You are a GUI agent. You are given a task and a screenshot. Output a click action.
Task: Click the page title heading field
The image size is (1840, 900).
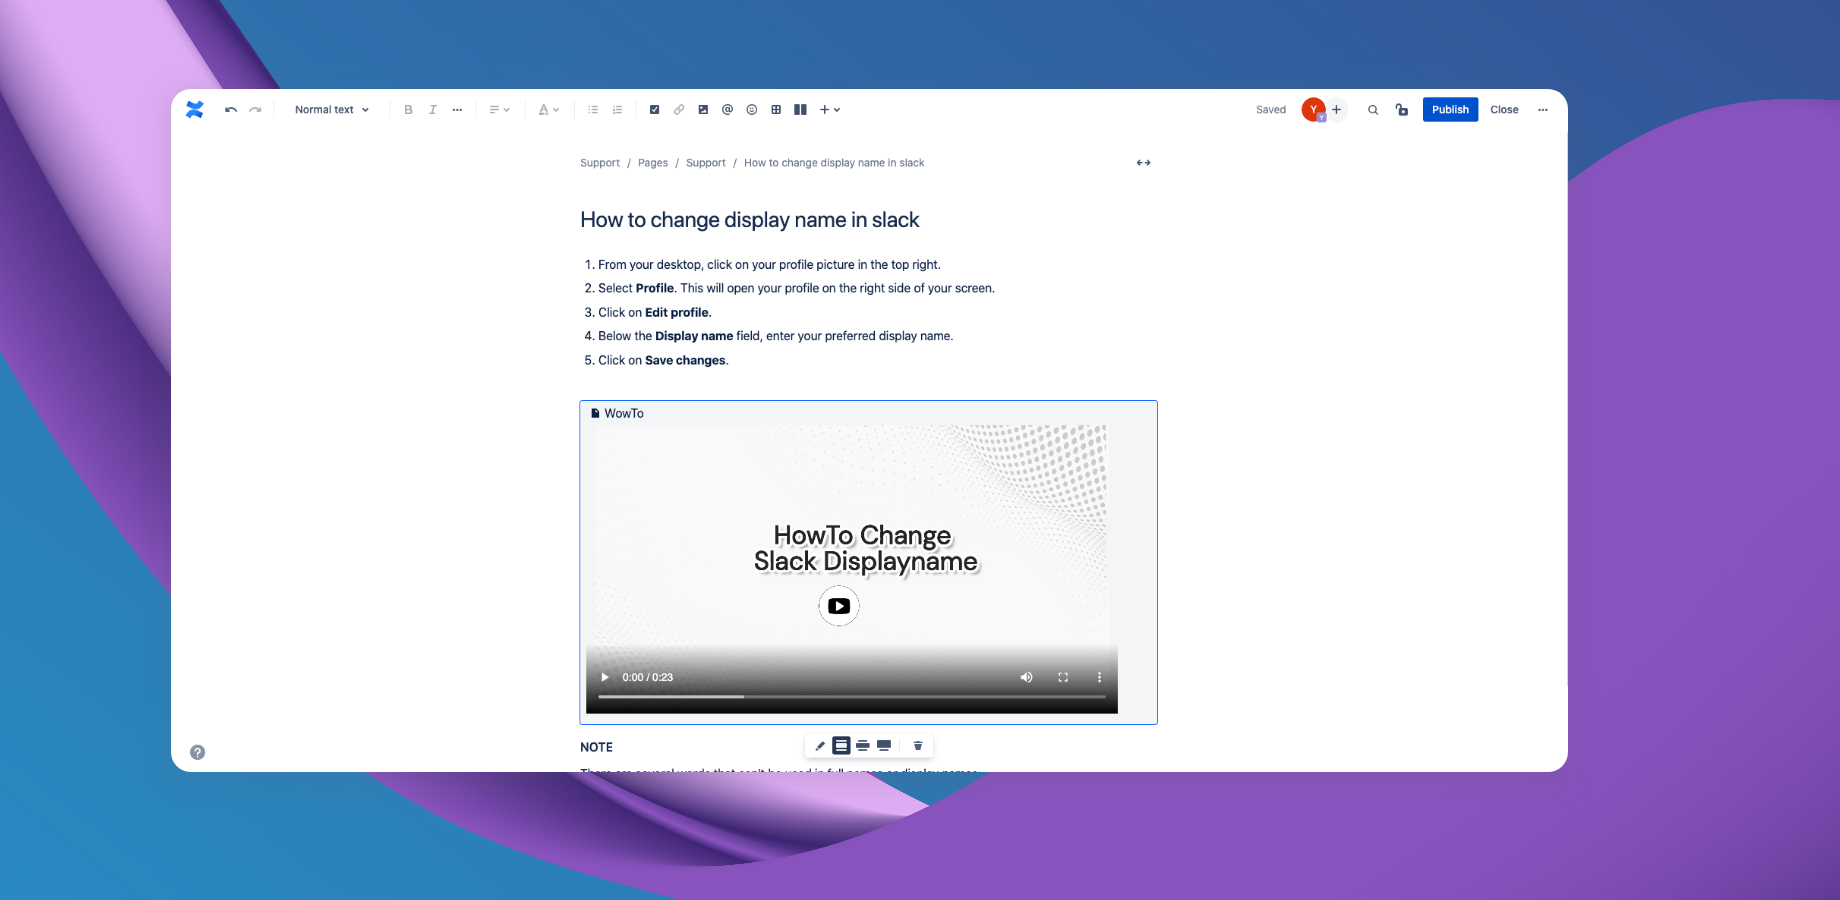750,220
